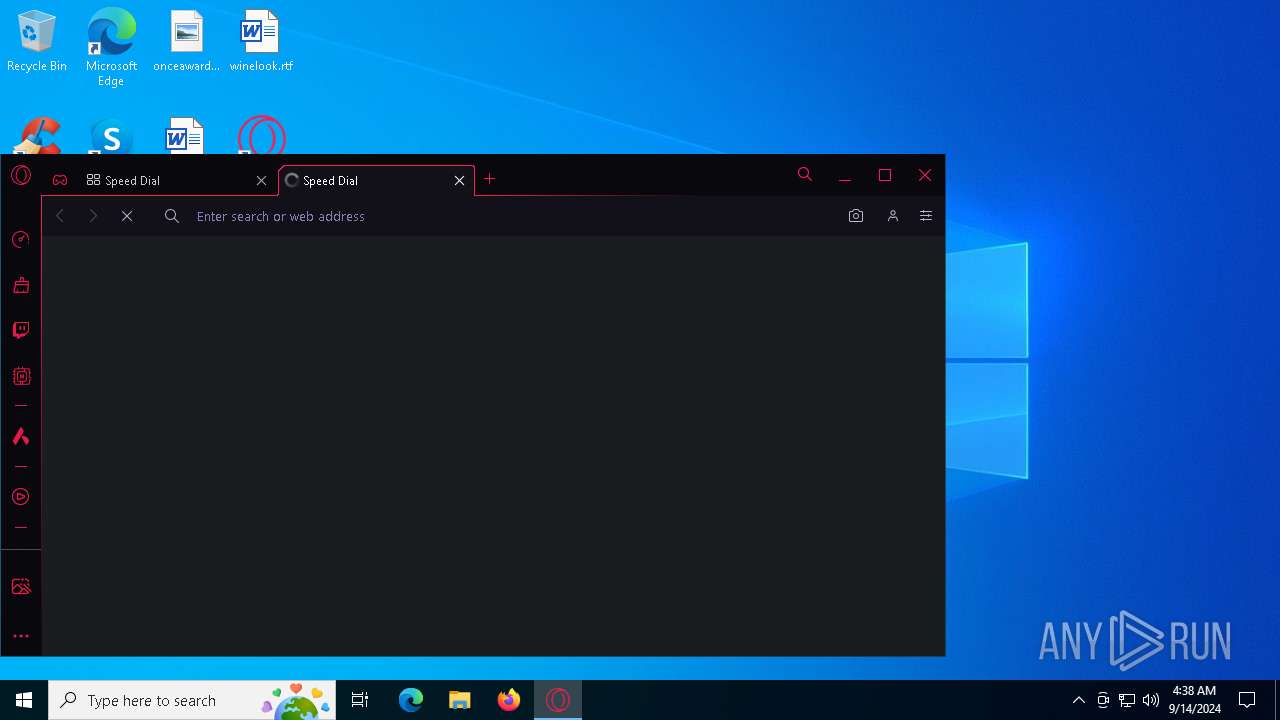Viewport: 1280px width, 720px height.
Task: Close the first Speed Dial tab
Action: point(261,180)
